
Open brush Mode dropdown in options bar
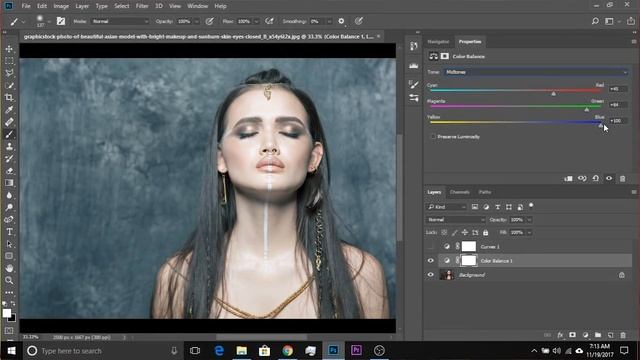120,21
